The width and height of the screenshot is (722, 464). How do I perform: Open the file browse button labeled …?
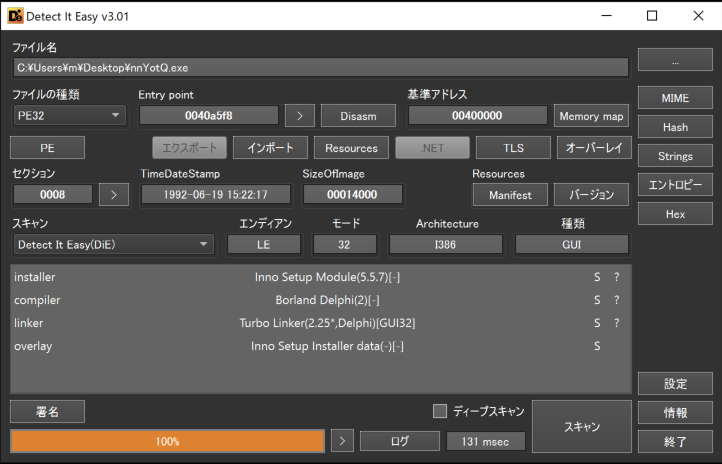click(x=675, y=60)
